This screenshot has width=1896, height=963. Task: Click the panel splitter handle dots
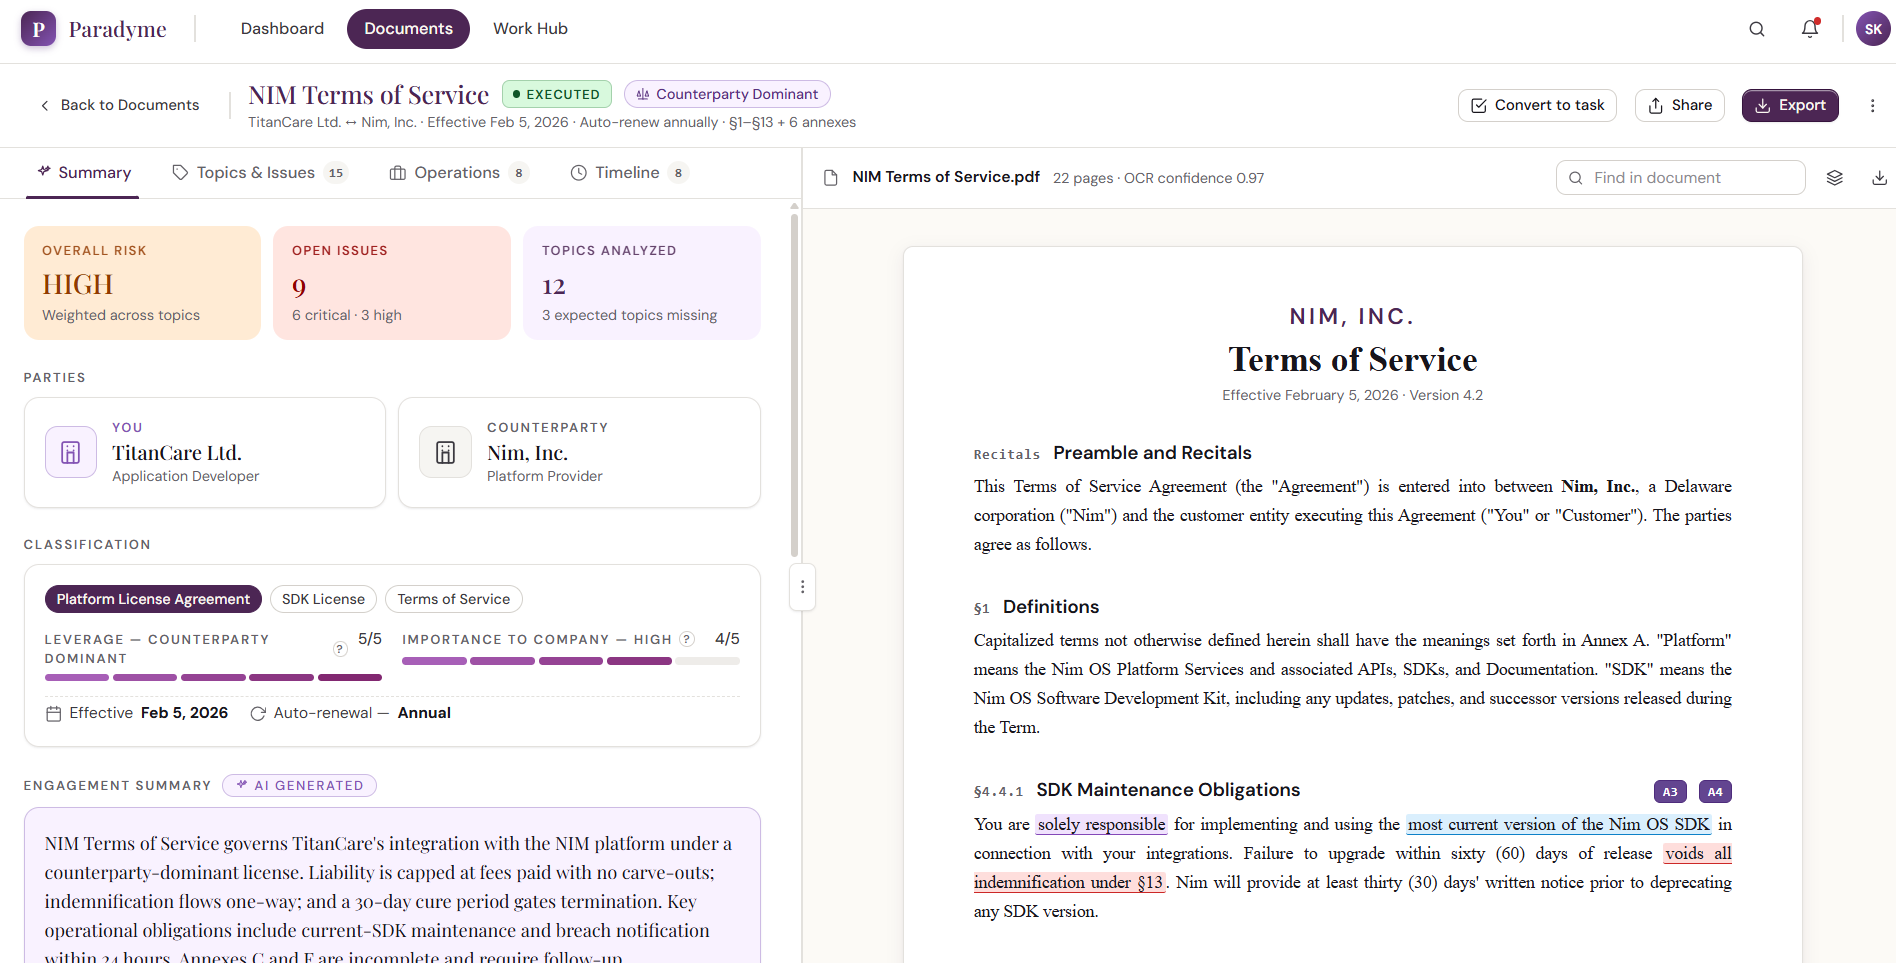tap(803, 587)
